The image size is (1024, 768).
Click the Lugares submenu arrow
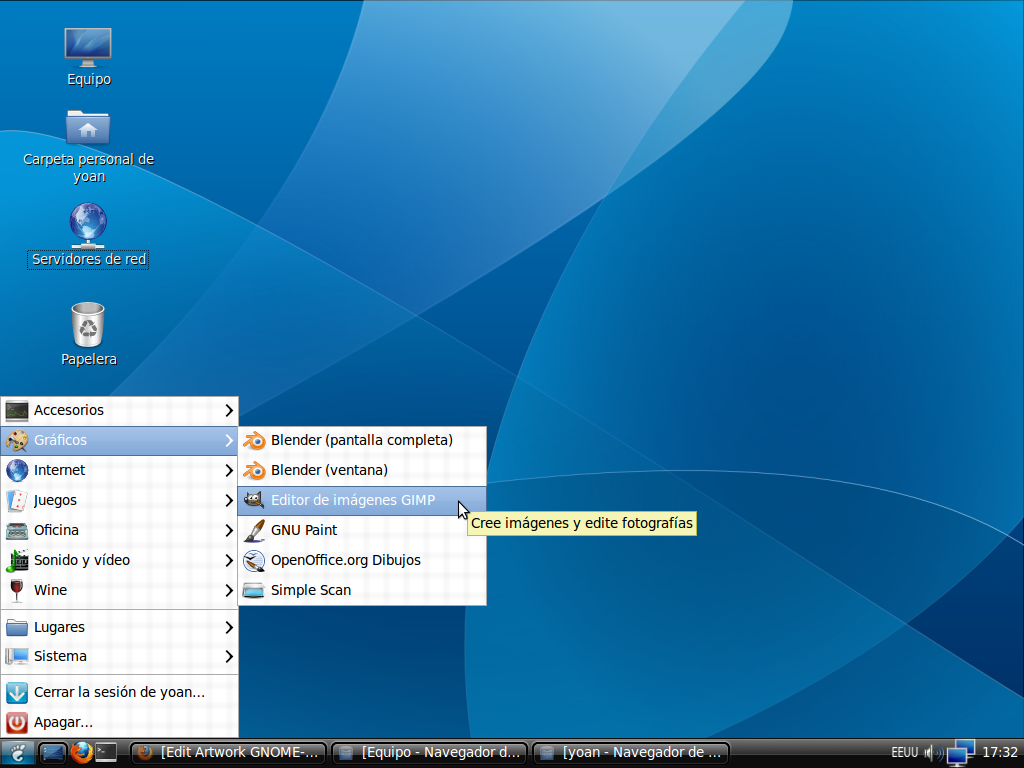coord(229,627)
